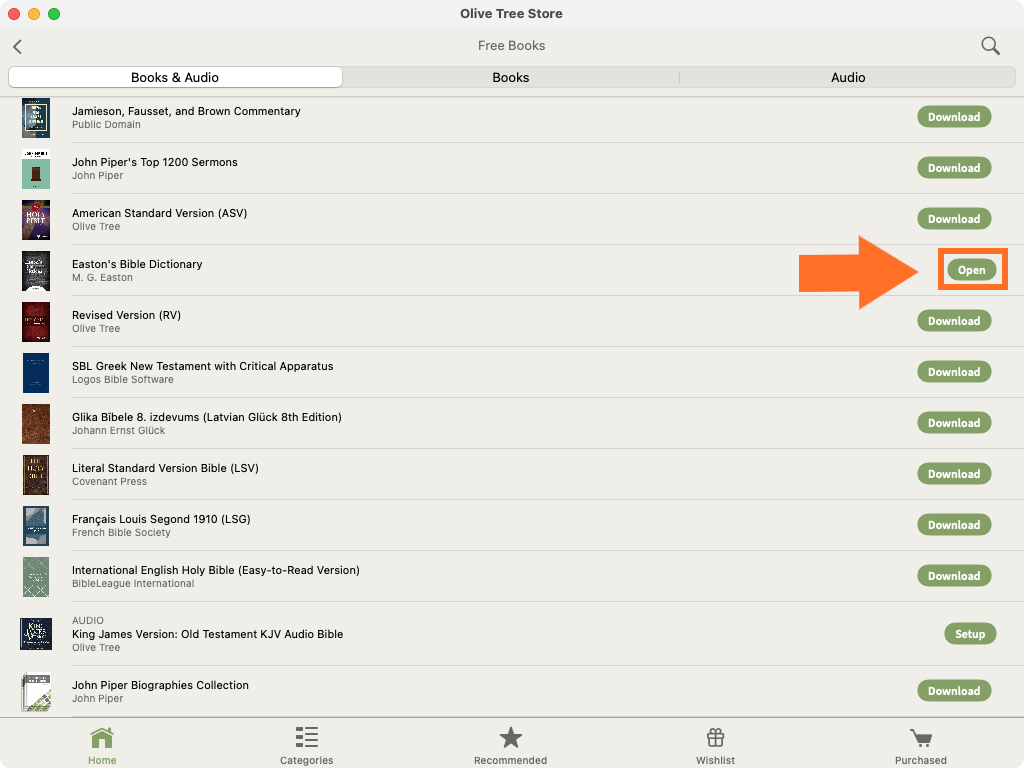Click the Johann Ernst Glück author text
This screenshot has width=1024, height=768.
click(118, 430)
